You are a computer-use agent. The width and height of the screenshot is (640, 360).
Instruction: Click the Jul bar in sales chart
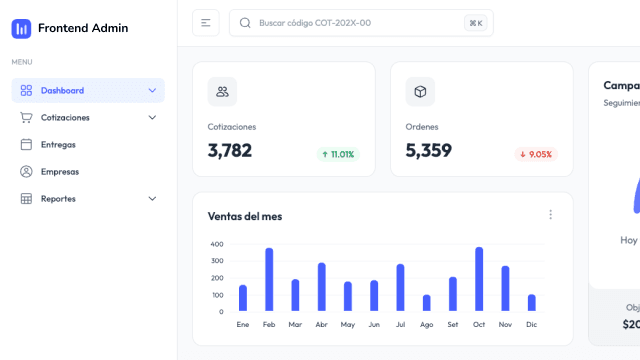pos(400,288)
